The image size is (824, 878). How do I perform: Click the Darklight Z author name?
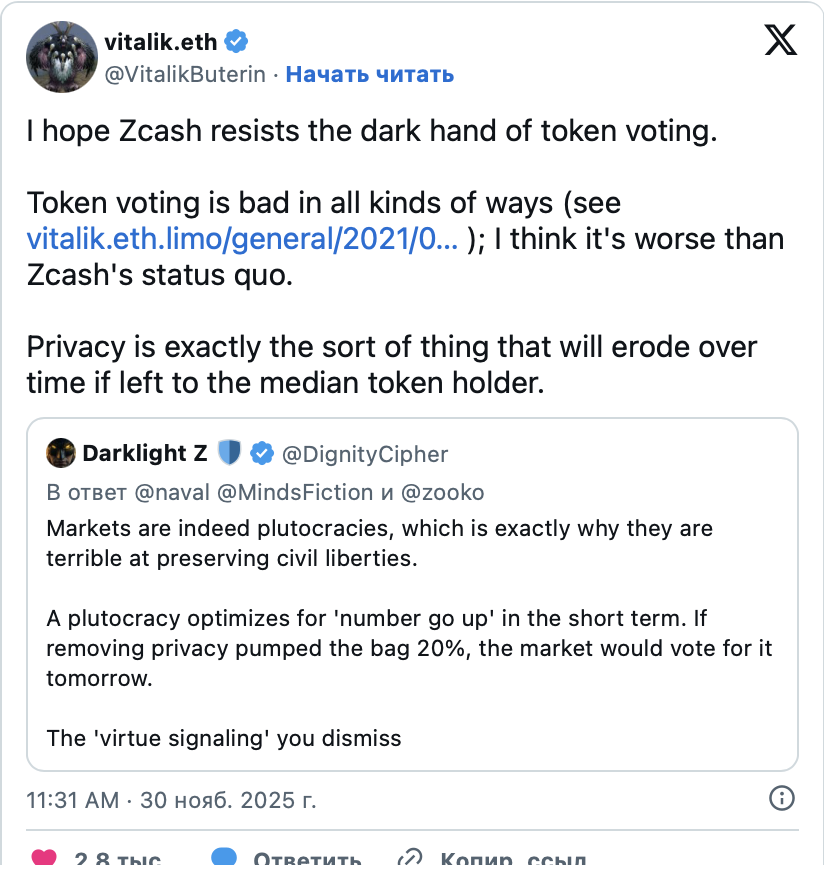145,454
